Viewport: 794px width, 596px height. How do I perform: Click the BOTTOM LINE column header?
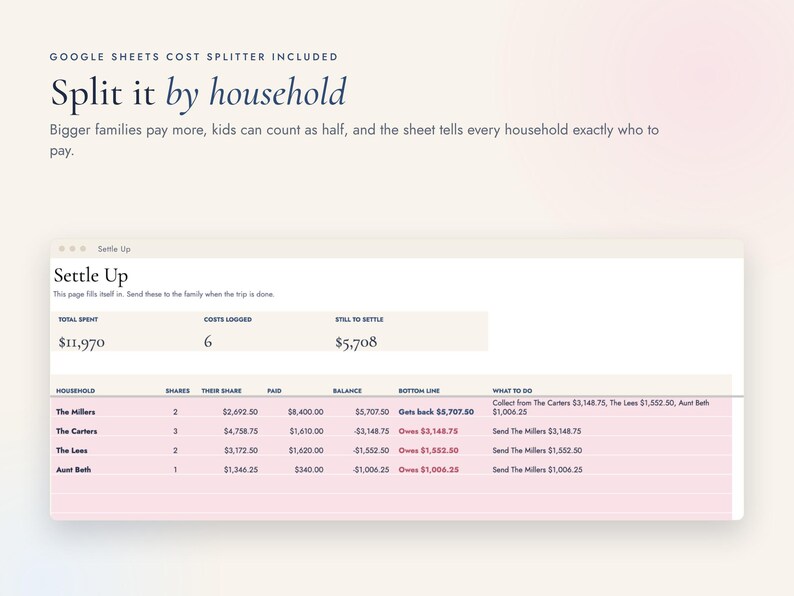pyautogui.click(x=419, y=391)
